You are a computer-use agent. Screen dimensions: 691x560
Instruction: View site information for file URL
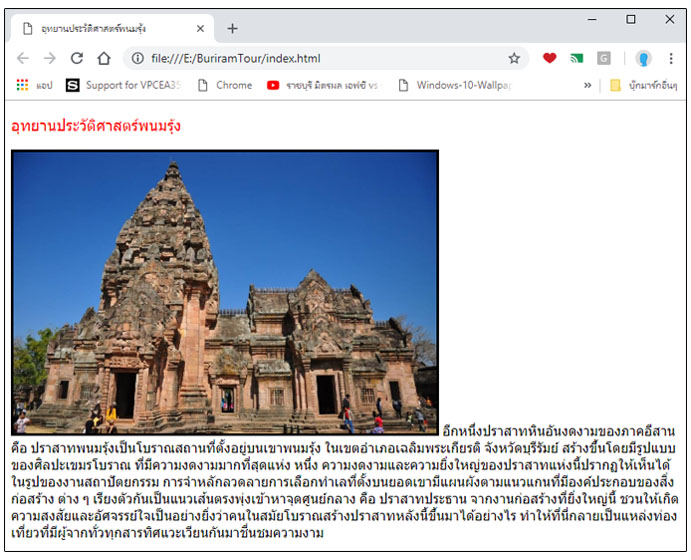pyautogui.click(x=137, y=59)
